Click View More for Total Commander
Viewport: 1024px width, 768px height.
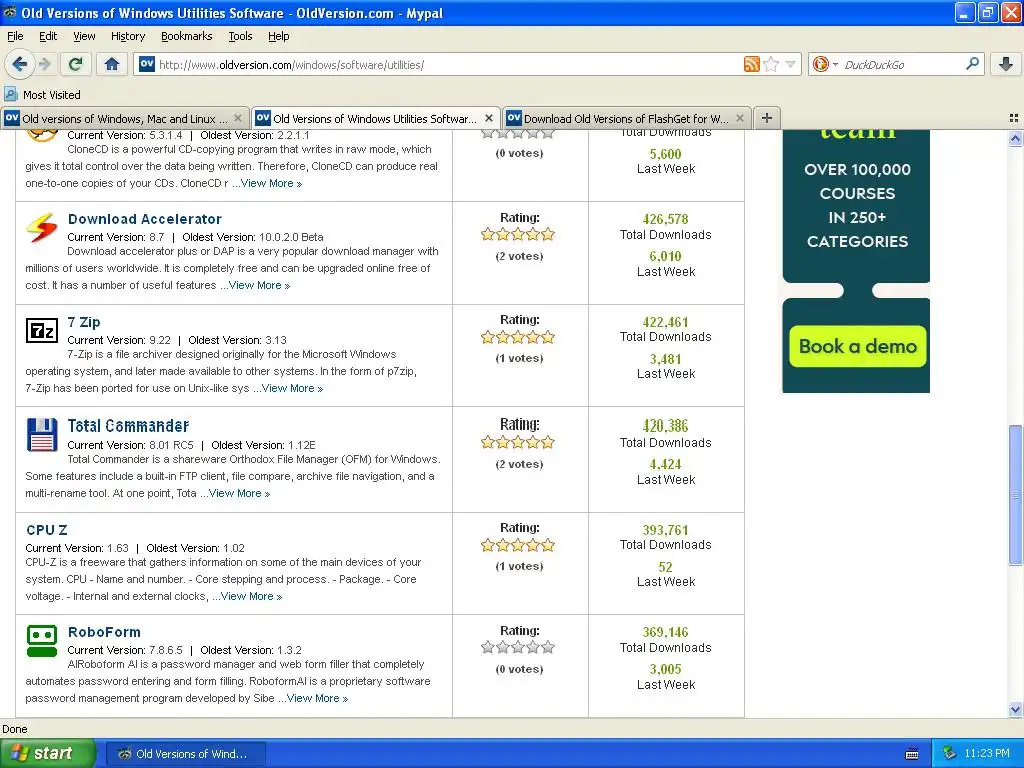pyautogui.click(x=239, y=494)
